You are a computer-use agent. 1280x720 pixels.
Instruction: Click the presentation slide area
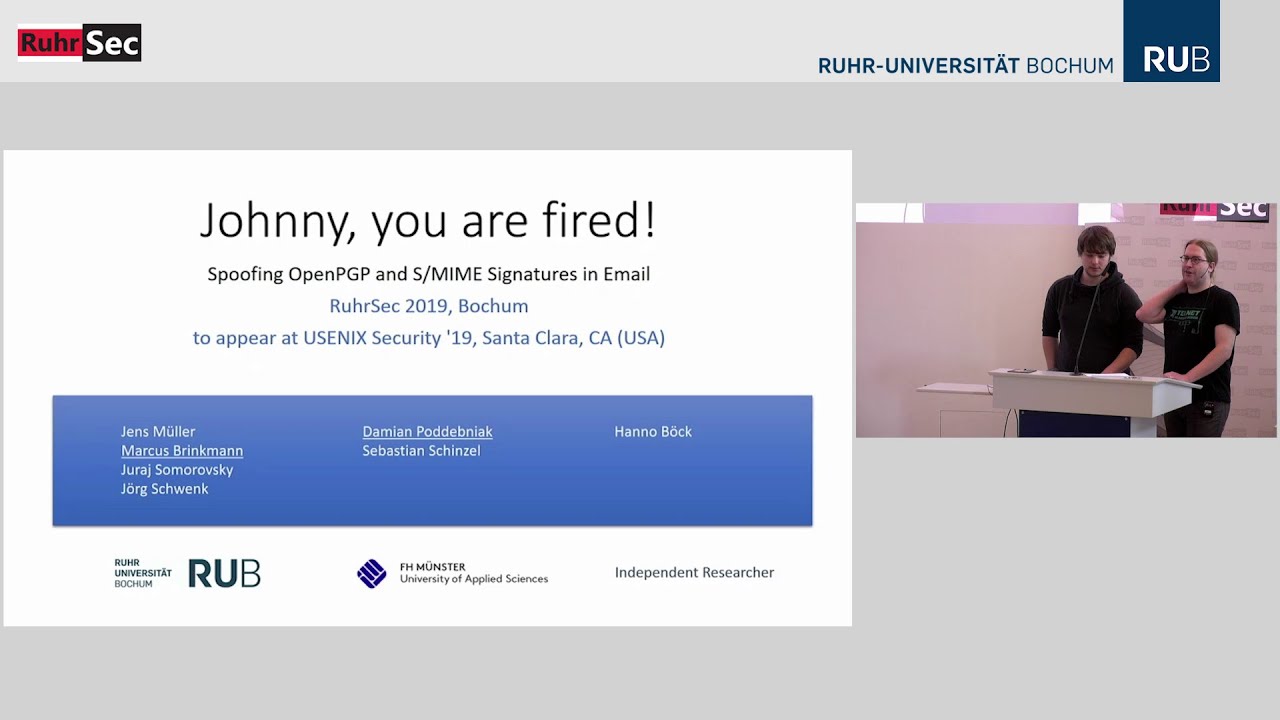point(428,388)
